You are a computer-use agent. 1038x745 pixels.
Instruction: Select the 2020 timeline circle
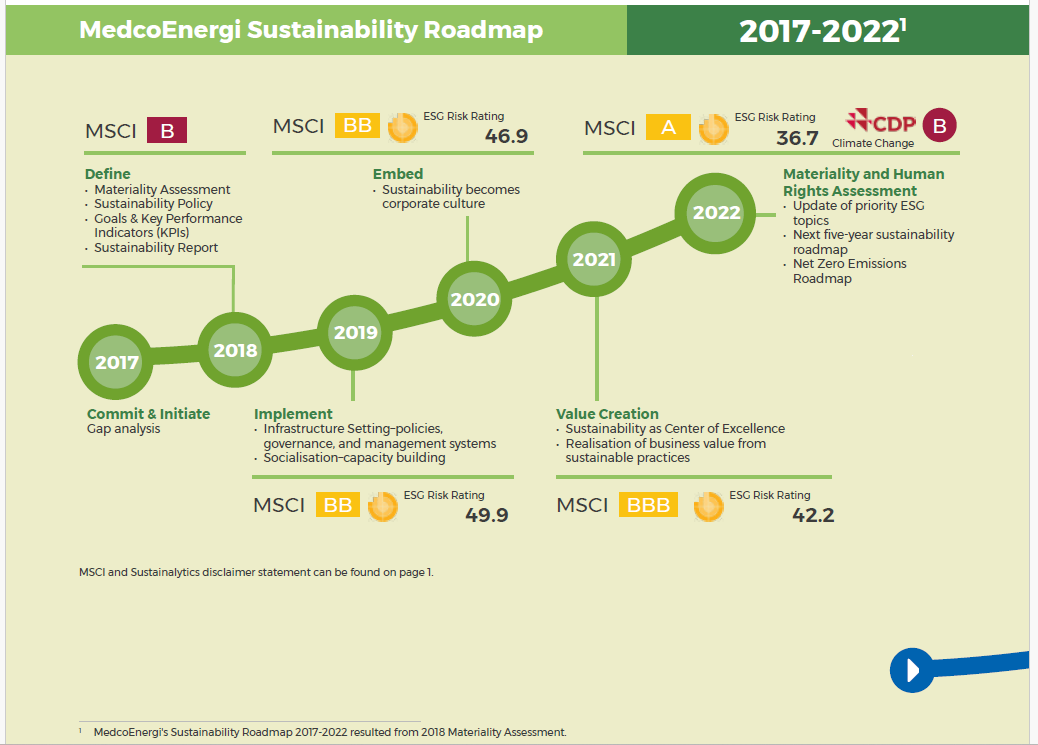(x=475, y=299)
